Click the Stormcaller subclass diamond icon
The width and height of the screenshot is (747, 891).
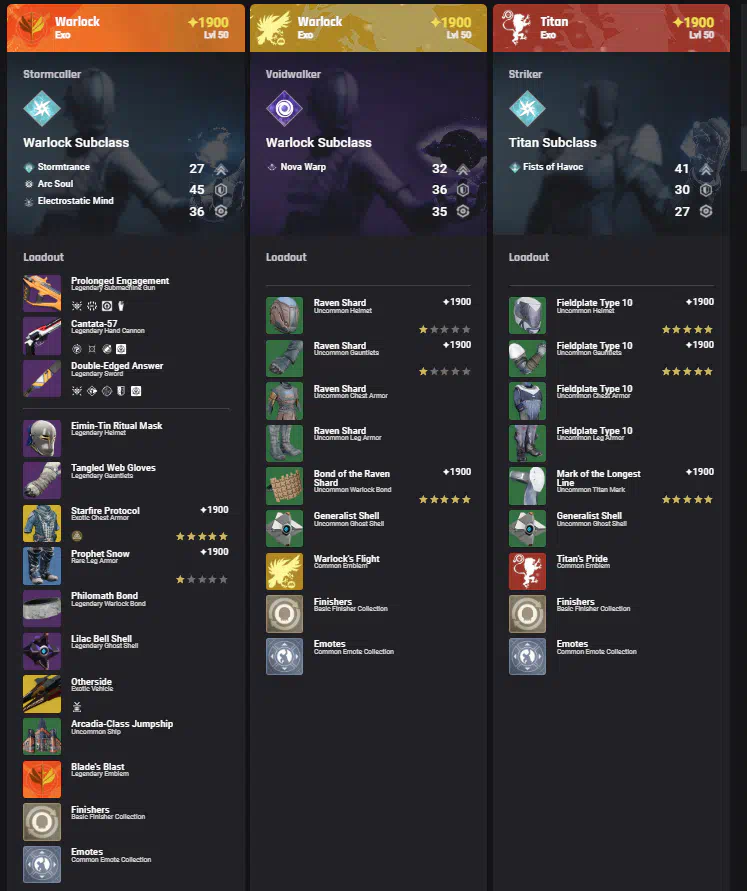coord(42,108)
